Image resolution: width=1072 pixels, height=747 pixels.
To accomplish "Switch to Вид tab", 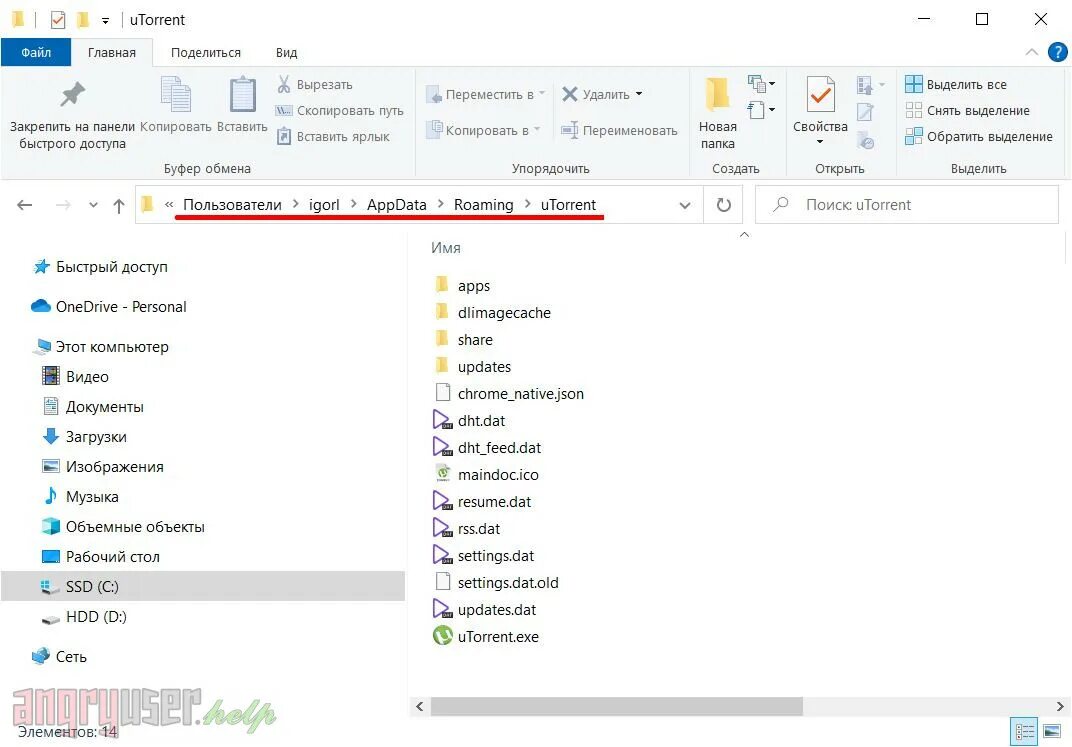I will pyautogui.click(x=286, y=53).
